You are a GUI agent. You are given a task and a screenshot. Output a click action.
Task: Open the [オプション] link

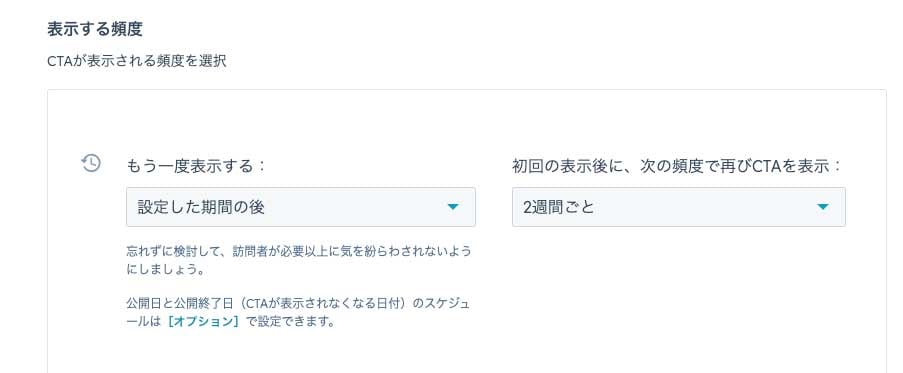click(x=203, y=322)
